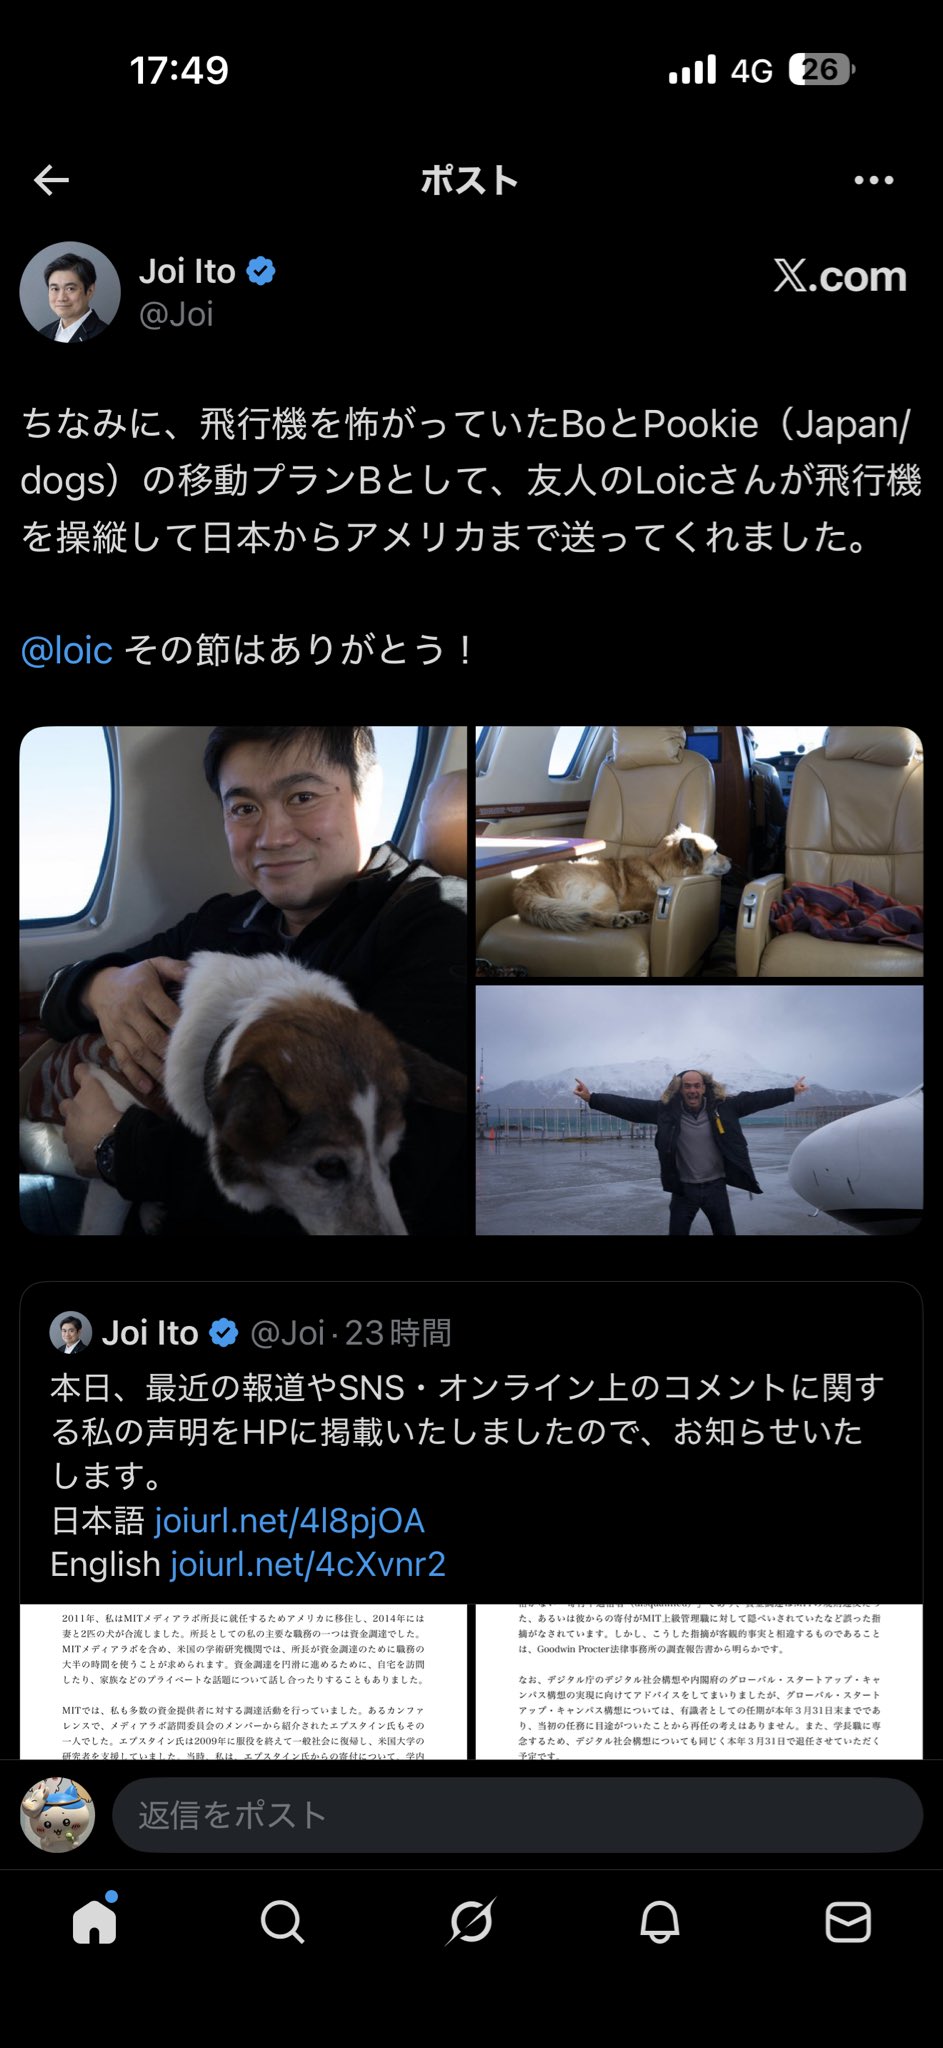This screenshot has width=943, height=2048.
Task: Open the English joiurl.net/4cXvnr2 link
Action: 307,1564
